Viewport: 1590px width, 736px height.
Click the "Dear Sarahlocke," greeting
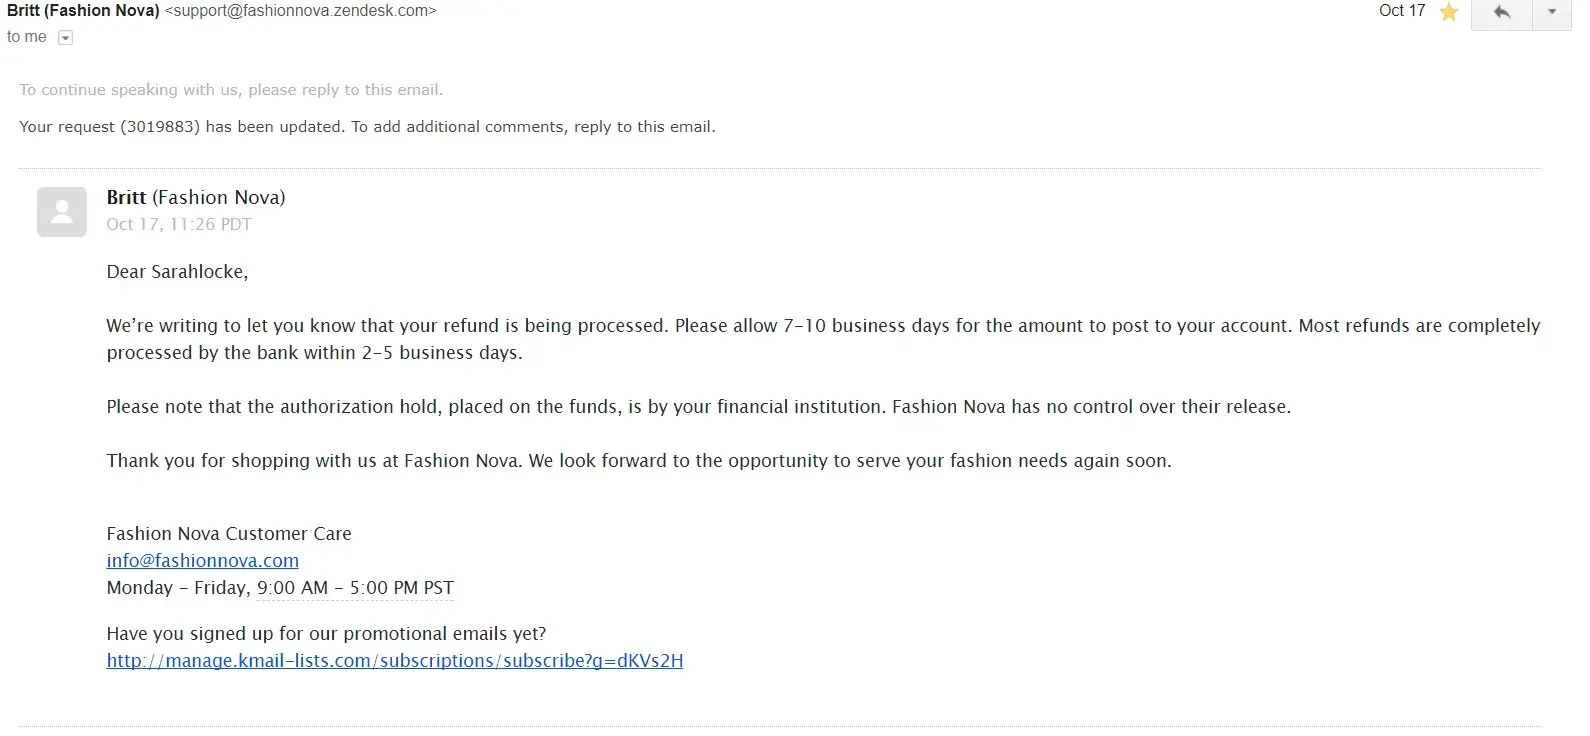(x=177, y=272)
